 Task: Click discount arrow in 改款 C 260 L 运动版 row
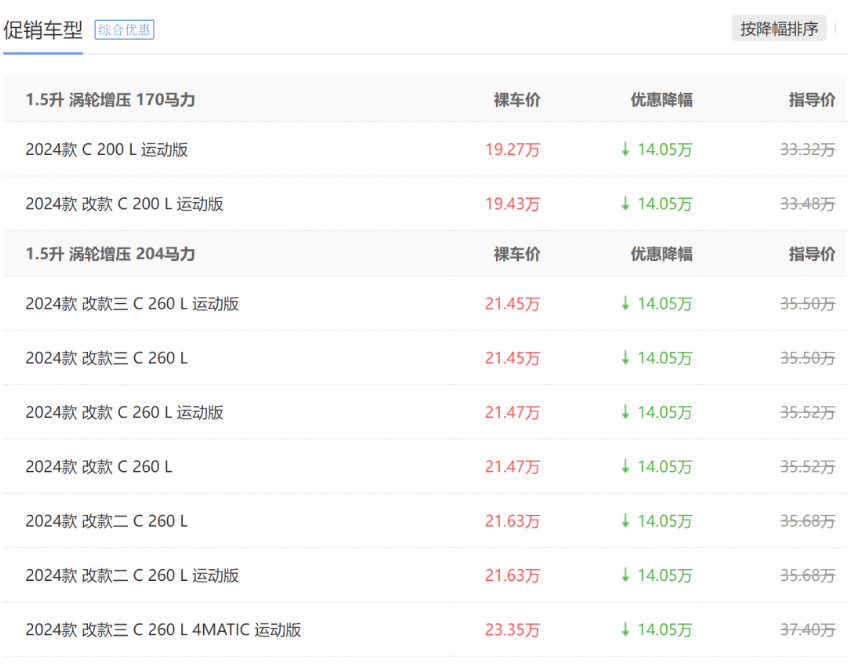(626, 412)
